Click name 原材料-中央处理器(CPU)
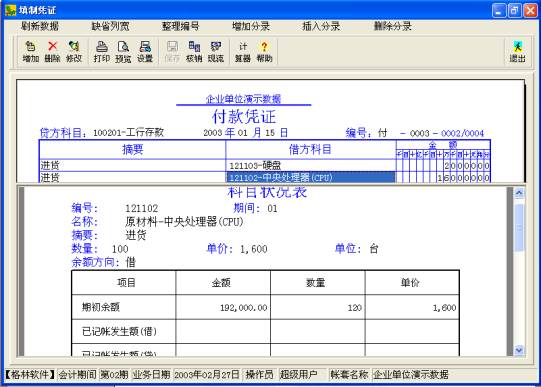The width and height of the screenshot is (541, 387). [x=184, y=222]
